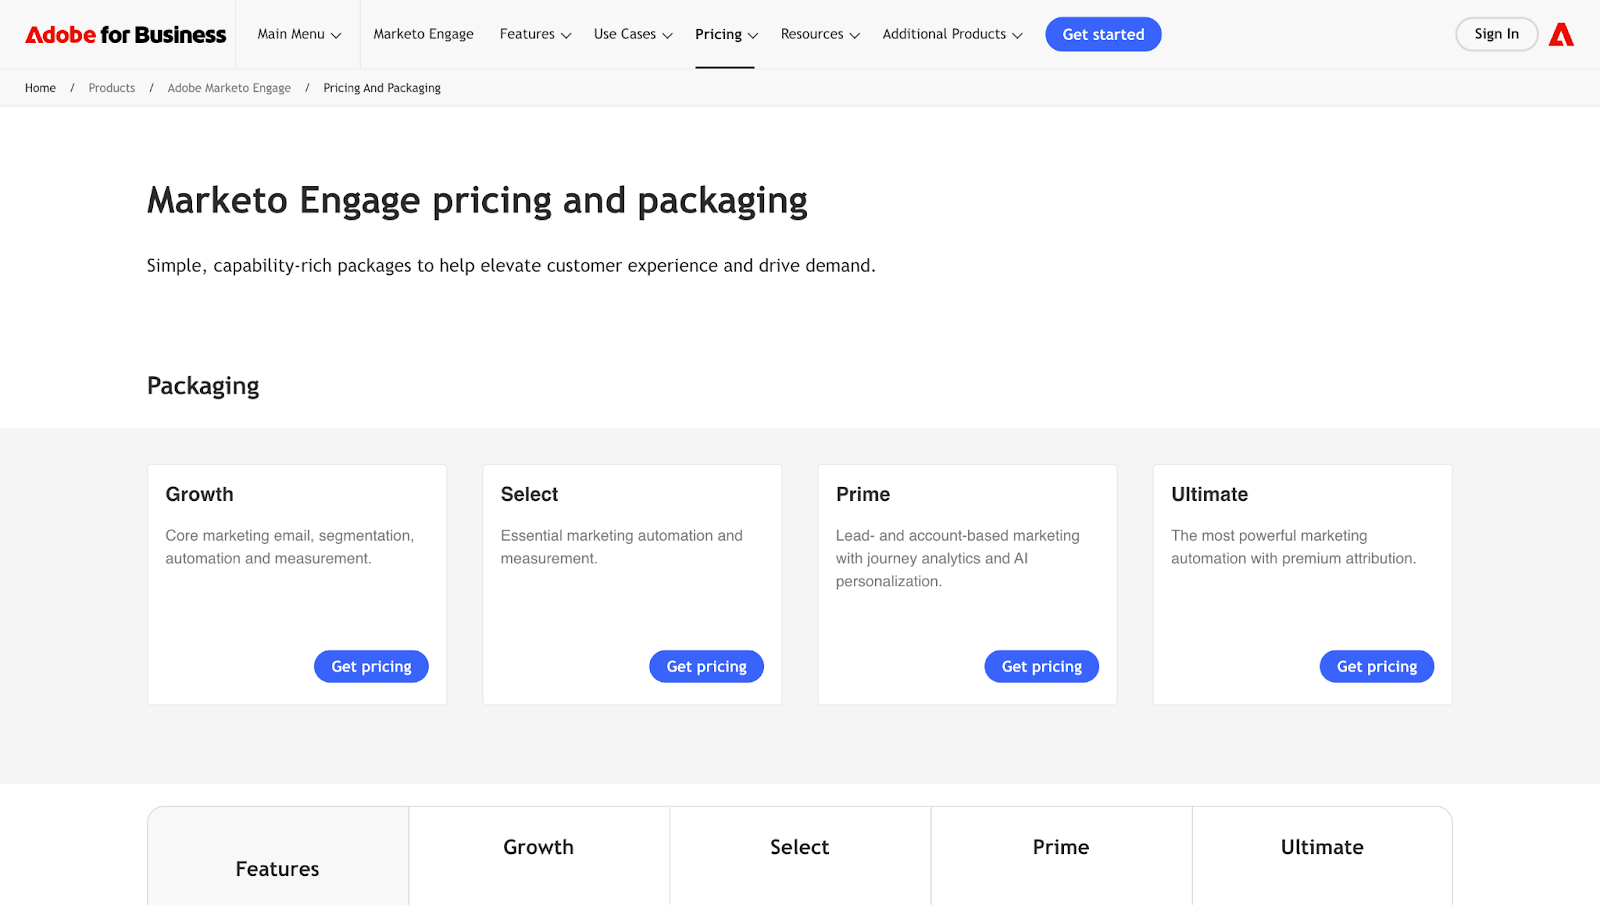Click the Prime column header in table

(x=1060, y=847)
